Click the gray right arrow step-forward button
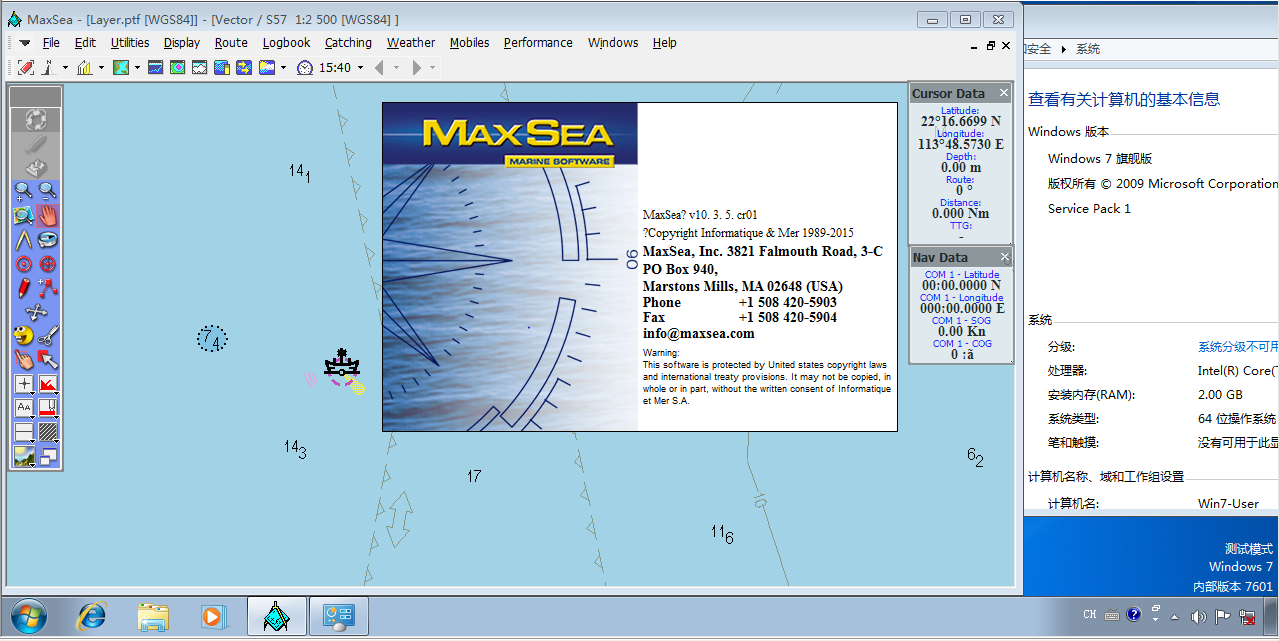The width and height of the screenshot is (1279, 641). tap(416, 67)
